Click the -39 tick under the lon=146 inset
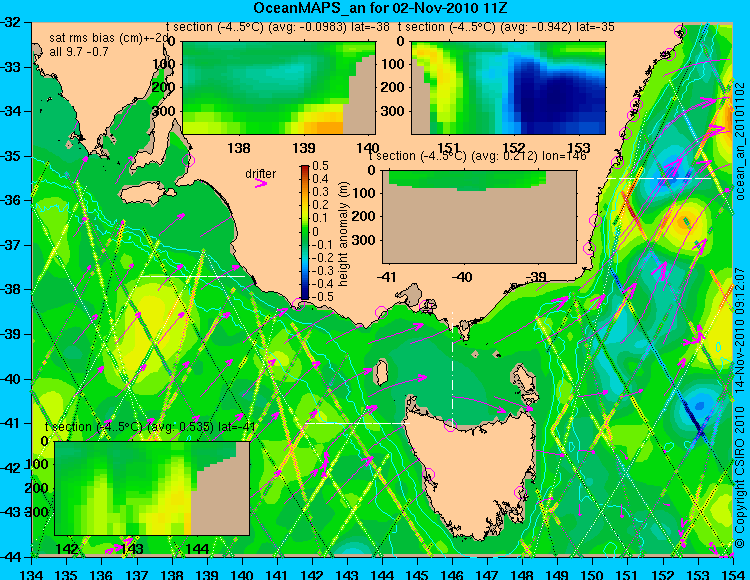750x580 pixels. pyautogui.click(x=536, y=277)
